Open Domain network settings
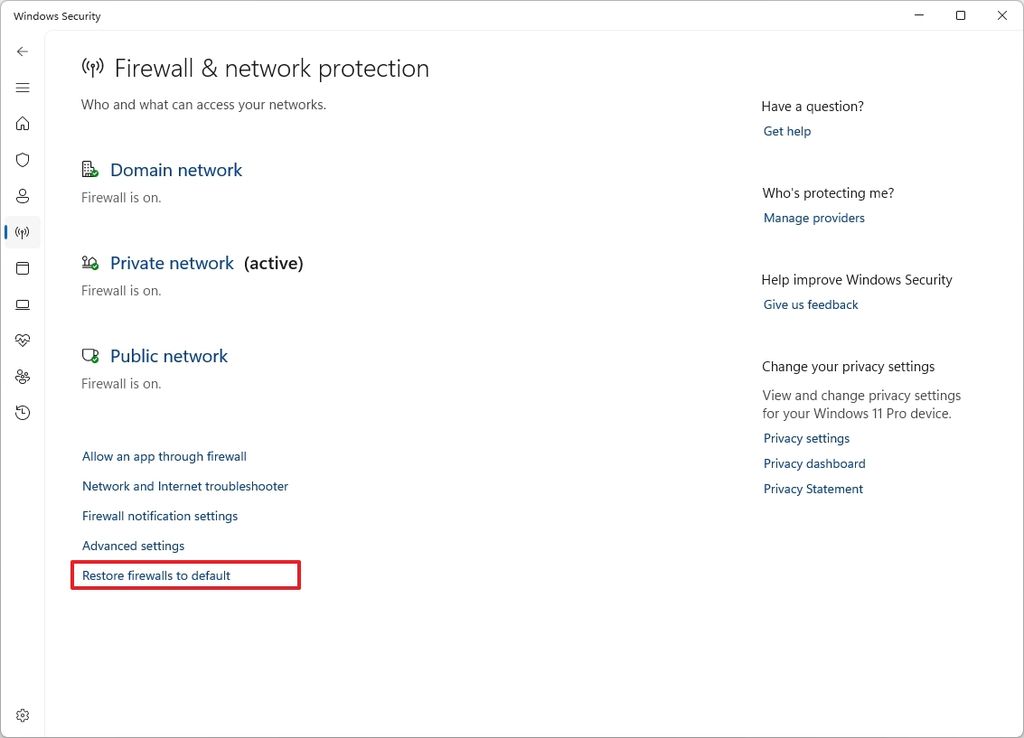 tap(176, 170)
